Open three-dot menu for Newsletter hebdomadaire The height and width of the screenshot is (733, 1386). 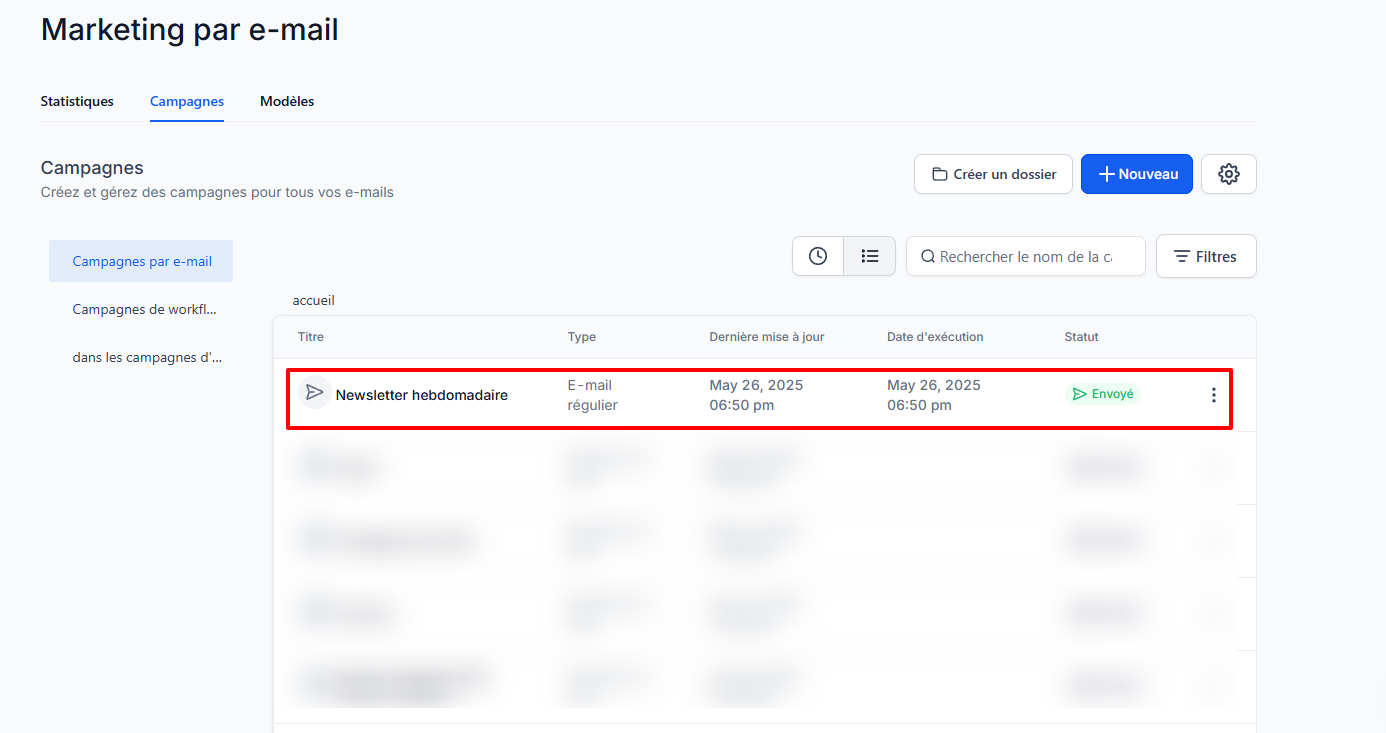[x=1213, y=395]
